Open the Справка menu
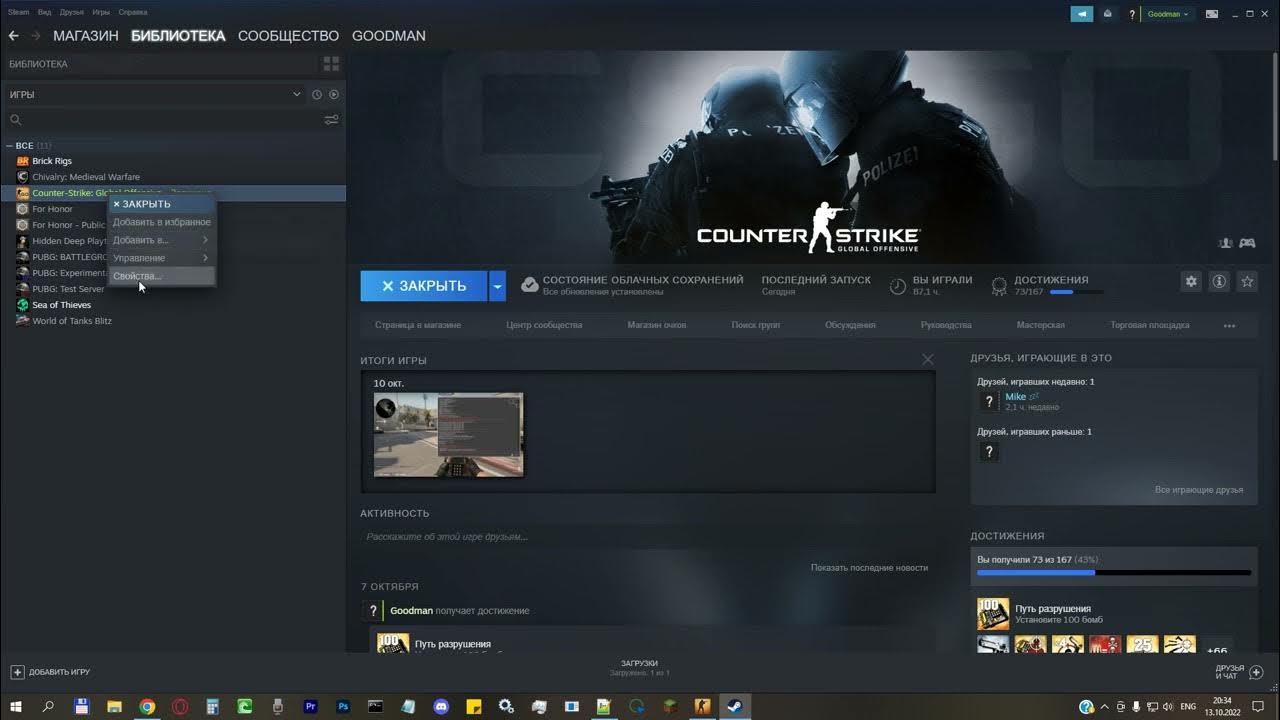The image size is (1280, 720). point(132,12)
